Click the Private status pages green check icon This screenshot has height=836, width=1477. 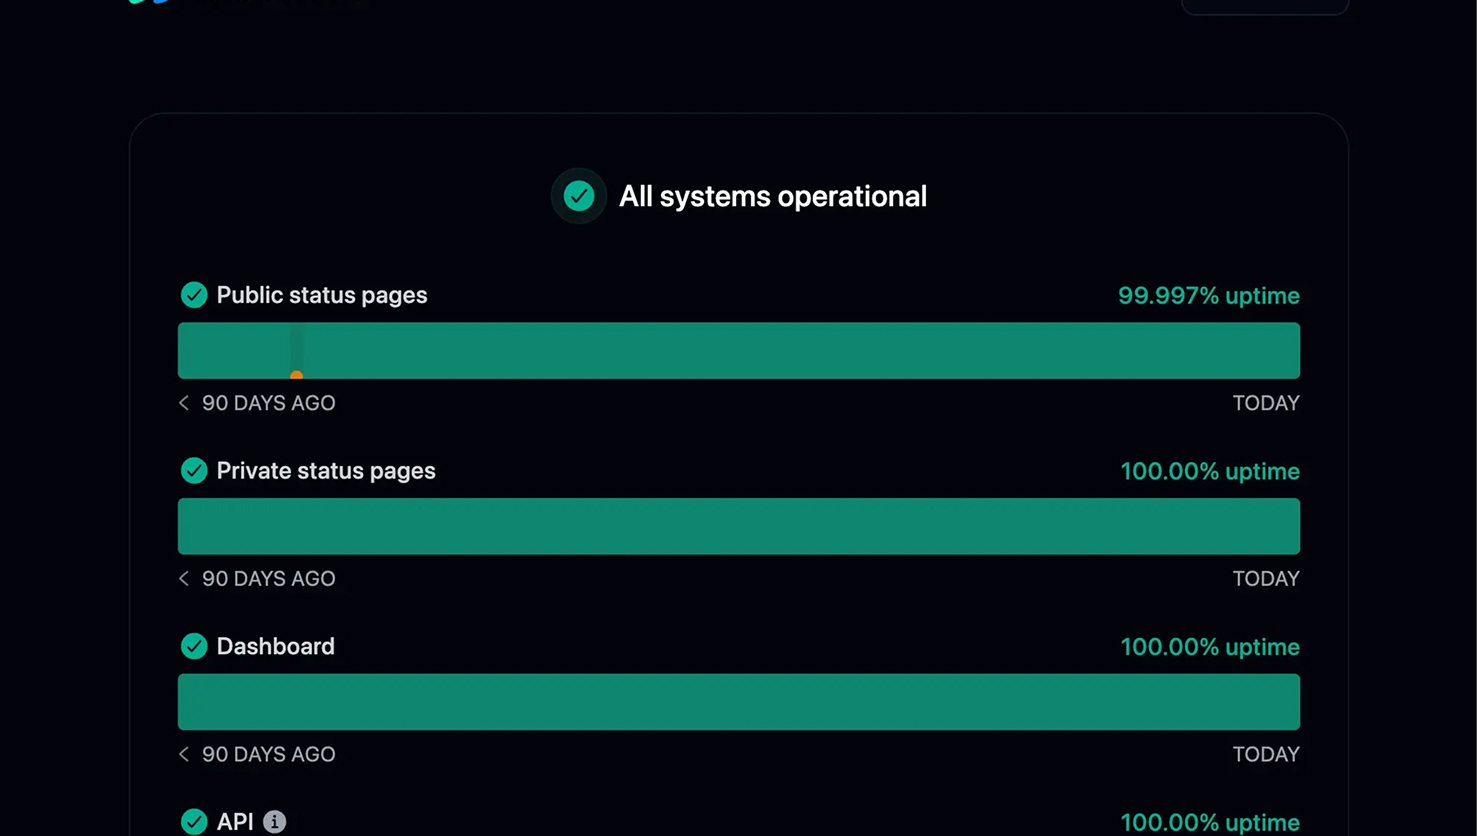click(194, 471)
